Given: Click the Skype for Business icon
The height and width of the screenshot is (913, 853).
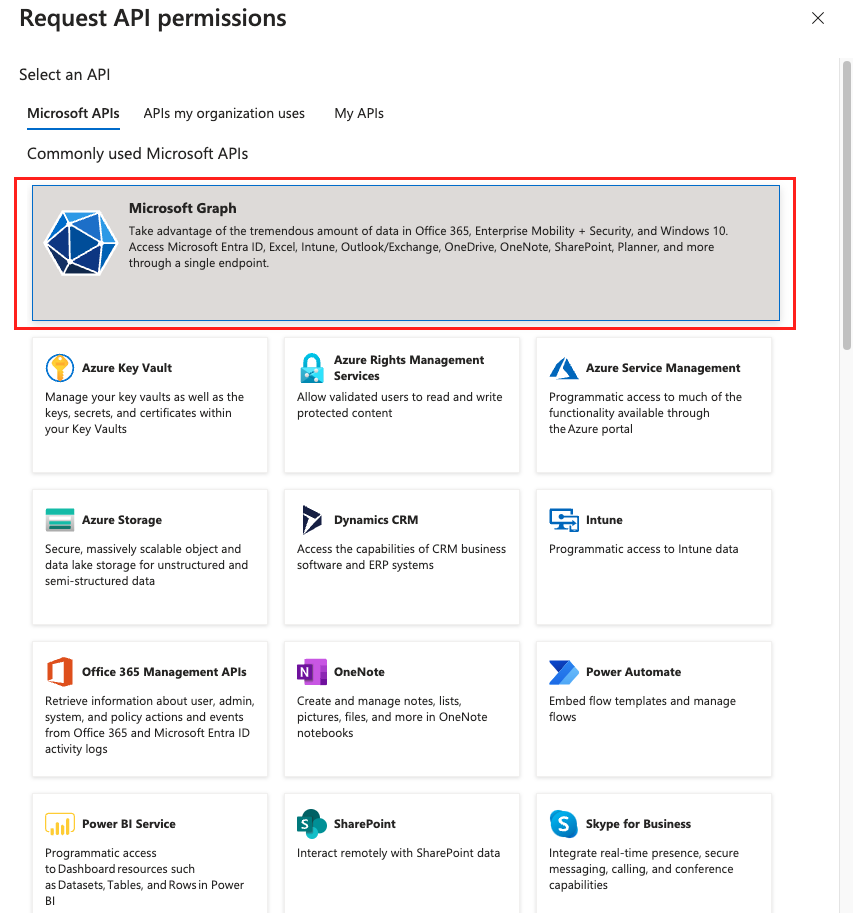Looking at the screenshot, I should [564, 824].
